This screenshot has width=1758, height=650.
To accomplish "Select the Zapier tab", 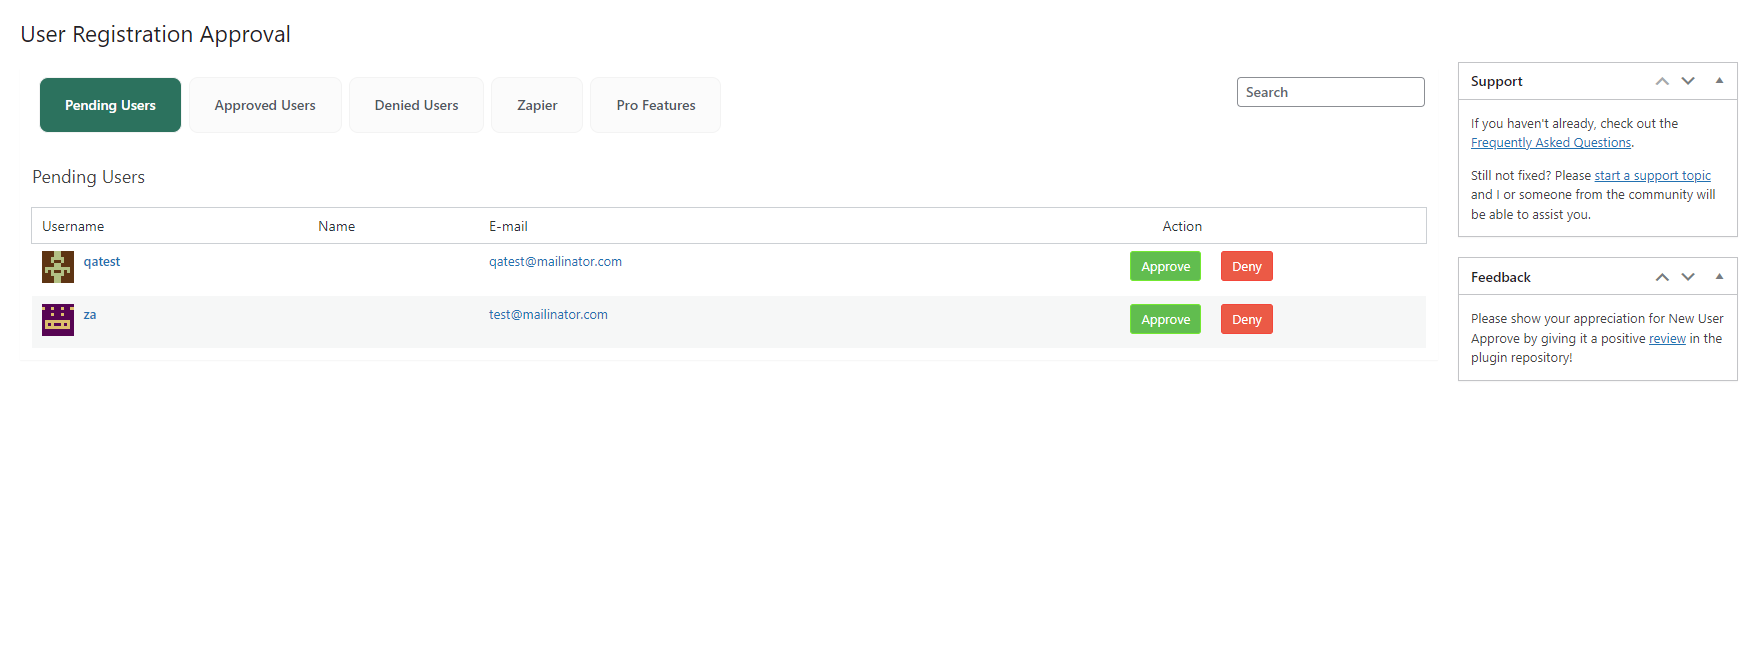I will 537,105.
